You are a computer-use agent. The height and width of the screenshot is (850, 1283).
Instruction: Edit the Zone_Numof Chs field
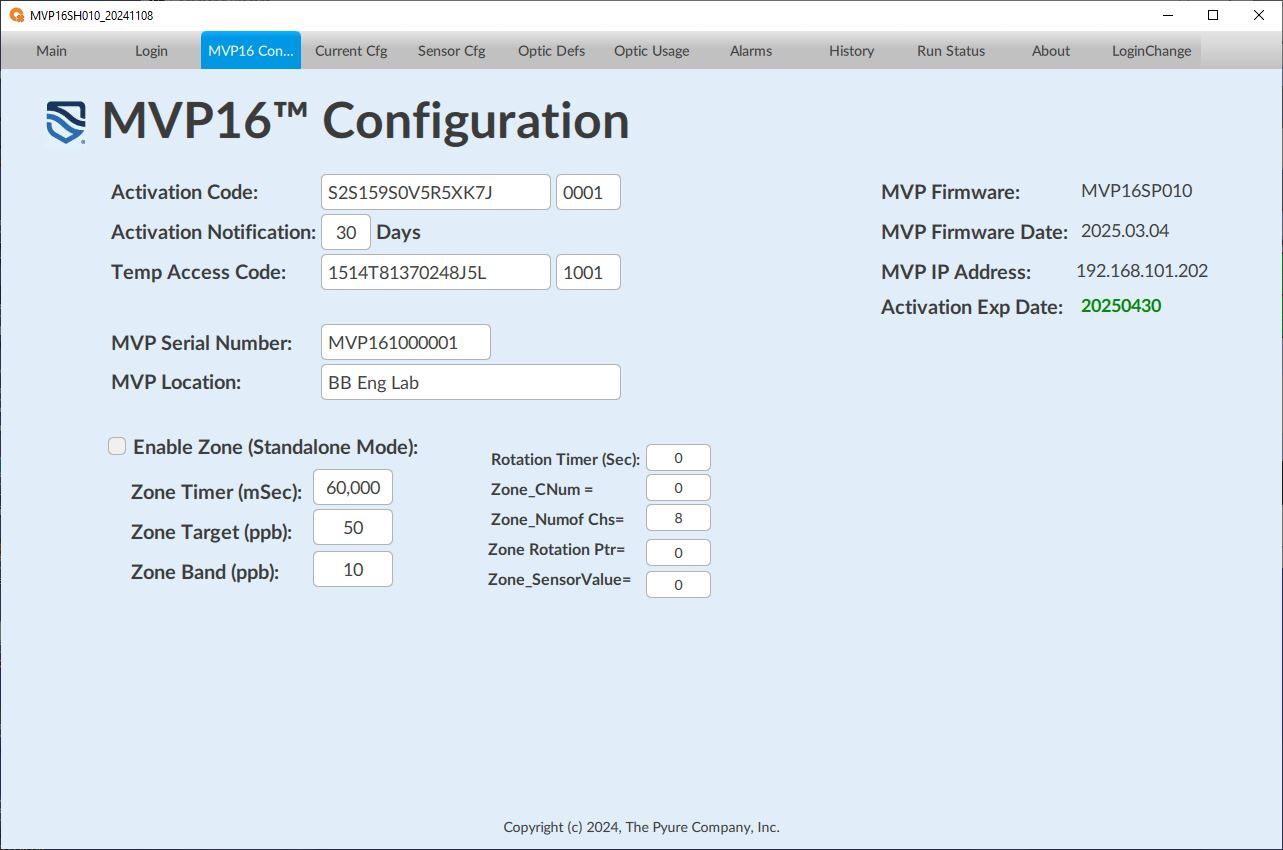tap(678, 518)
